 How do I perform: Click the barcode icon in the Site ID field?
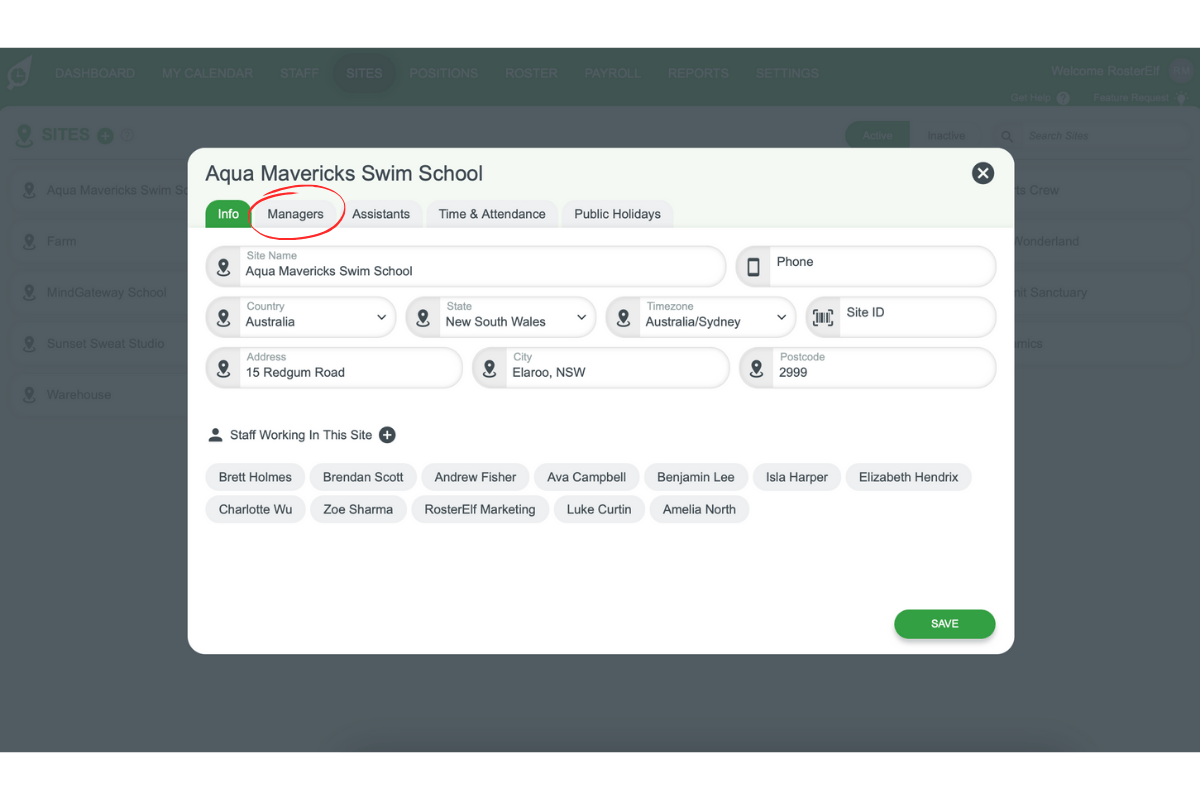click(x=823, y=316)
